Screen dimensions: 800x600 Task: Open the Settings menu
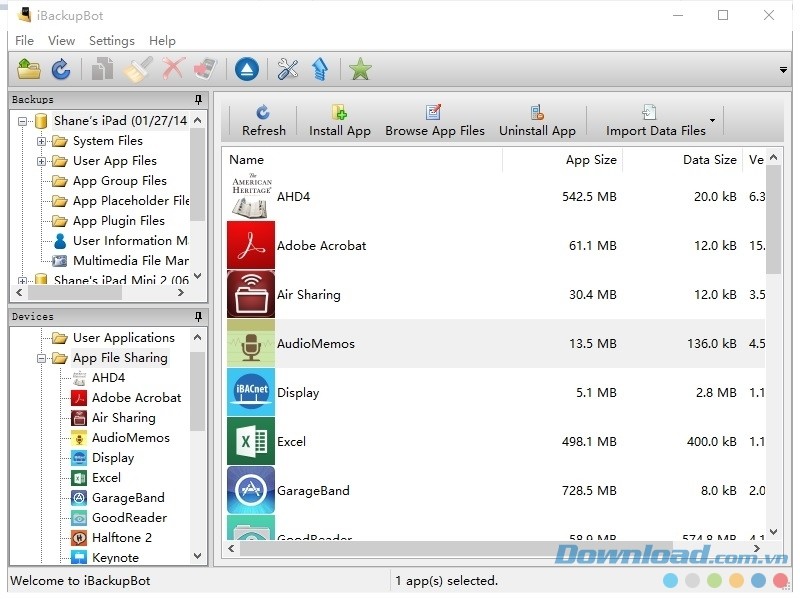[111, 41]
